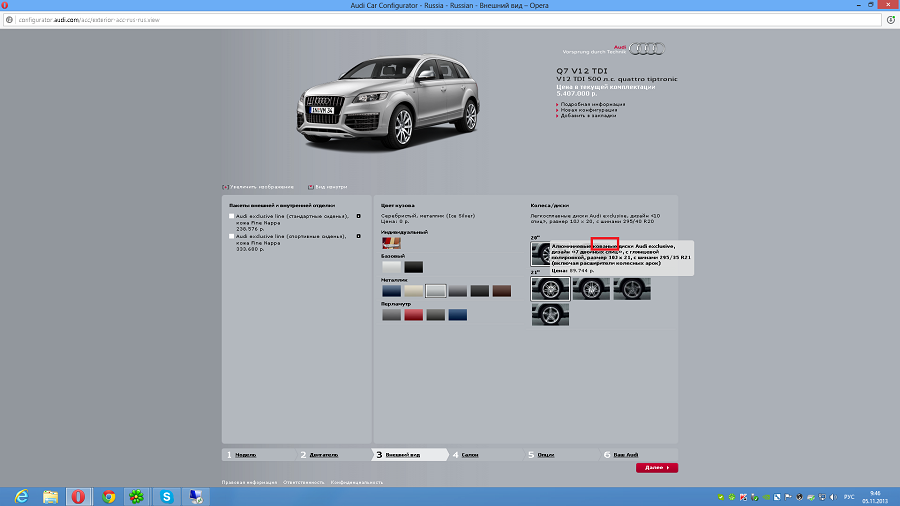900x506 pixels.
Task: Select dark blue Металлик swatch
Action: pyautogui.click(x=391, y=291)
